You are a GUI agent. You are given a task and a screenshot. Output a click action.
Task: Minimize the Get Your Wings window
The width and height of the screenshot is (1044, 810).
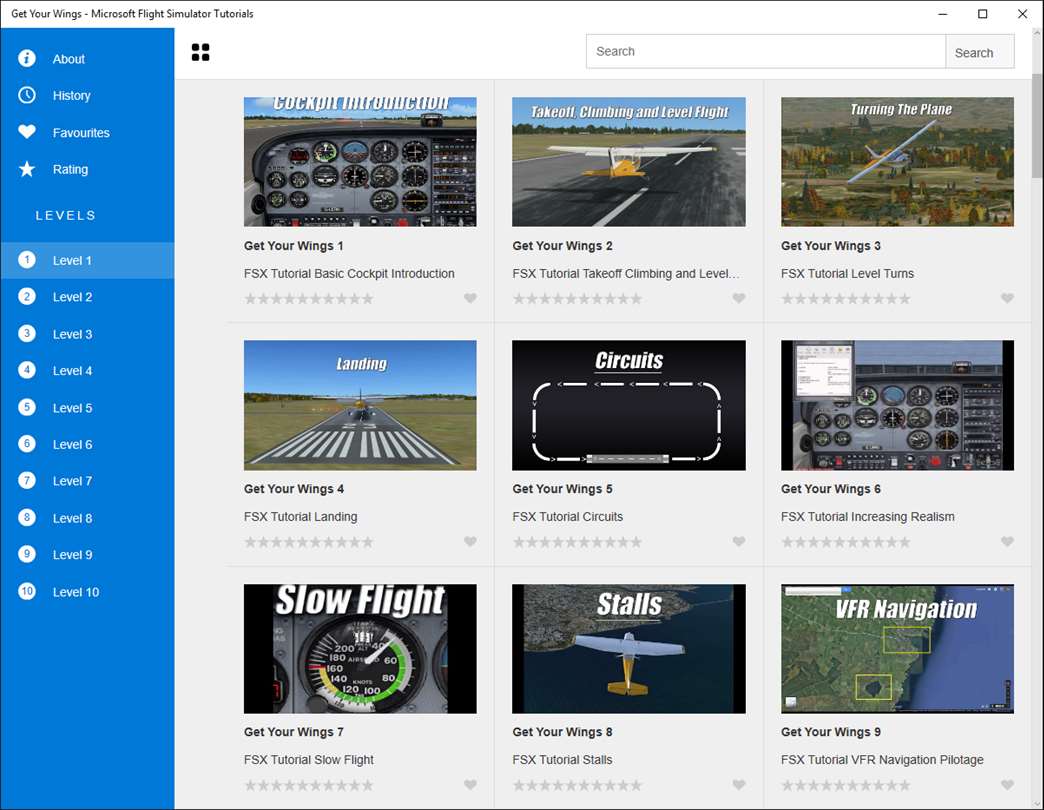(942, 14)
